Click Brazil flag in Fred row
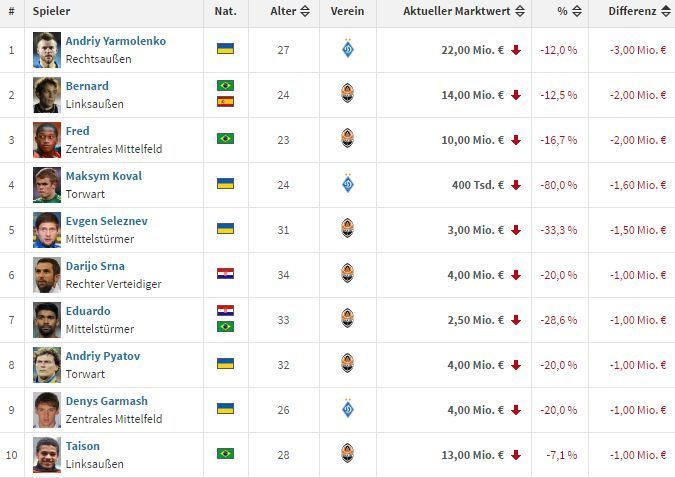675x478 pixels. click(225, 138)
